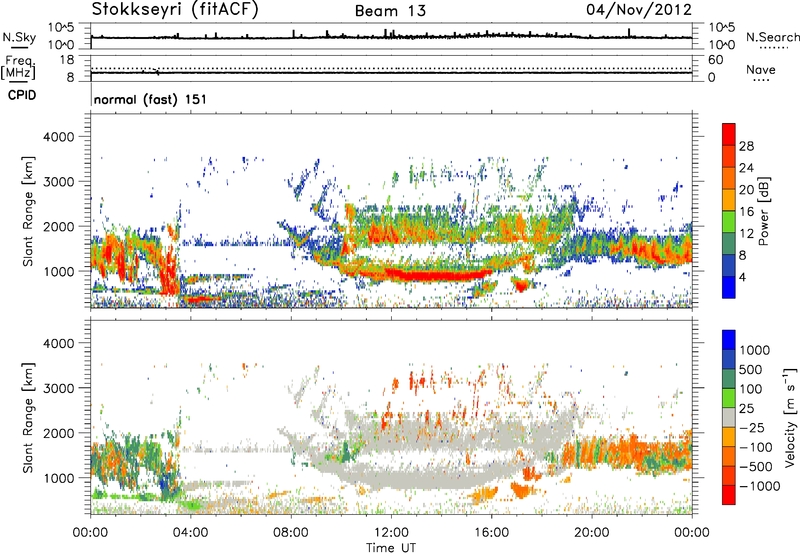This screenshot has height=554, width=800.
Task: Click the '4' value on the Power scale
Action: coord(742,277)
